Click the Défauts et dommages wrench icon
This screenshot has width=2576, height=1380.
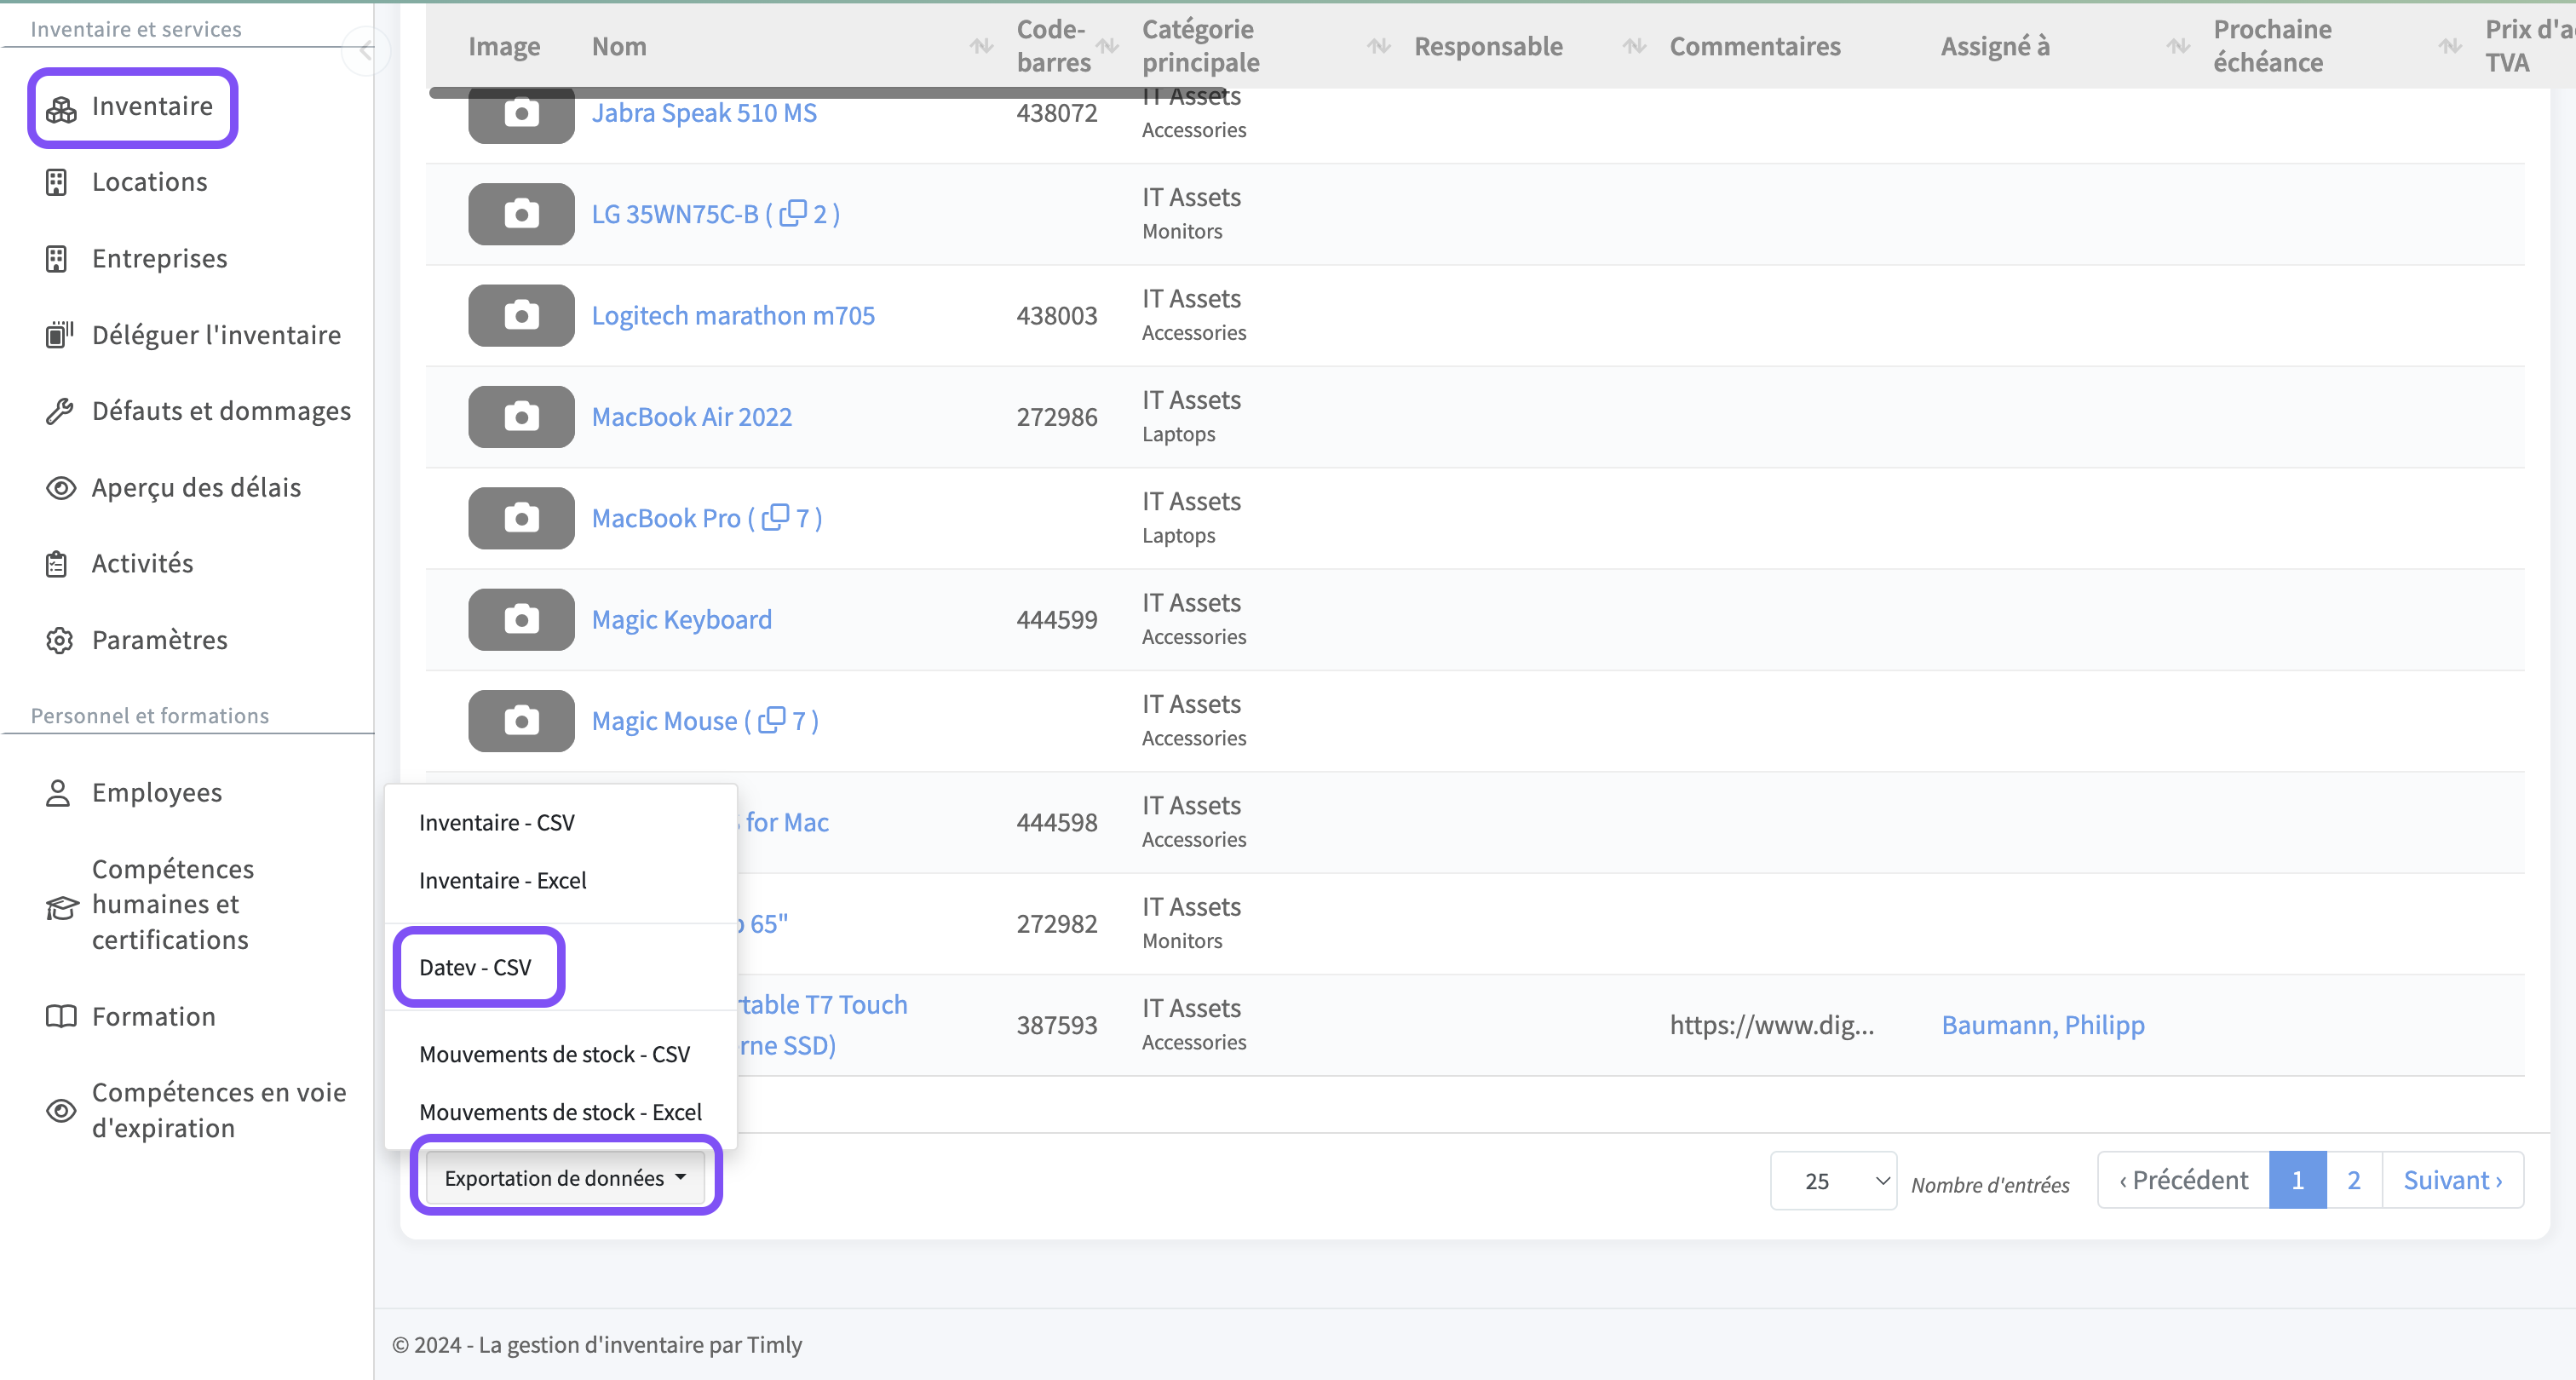click(x=60, y=411)
